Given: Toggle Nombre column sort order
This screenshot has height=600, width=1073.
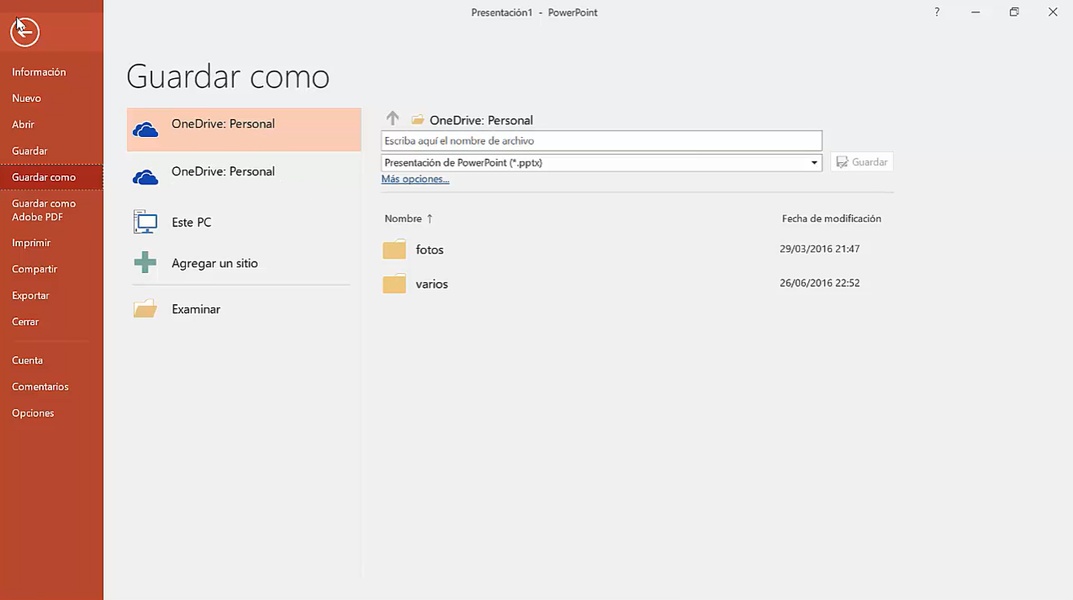Looking at the screenshot, I should point(407,218).
